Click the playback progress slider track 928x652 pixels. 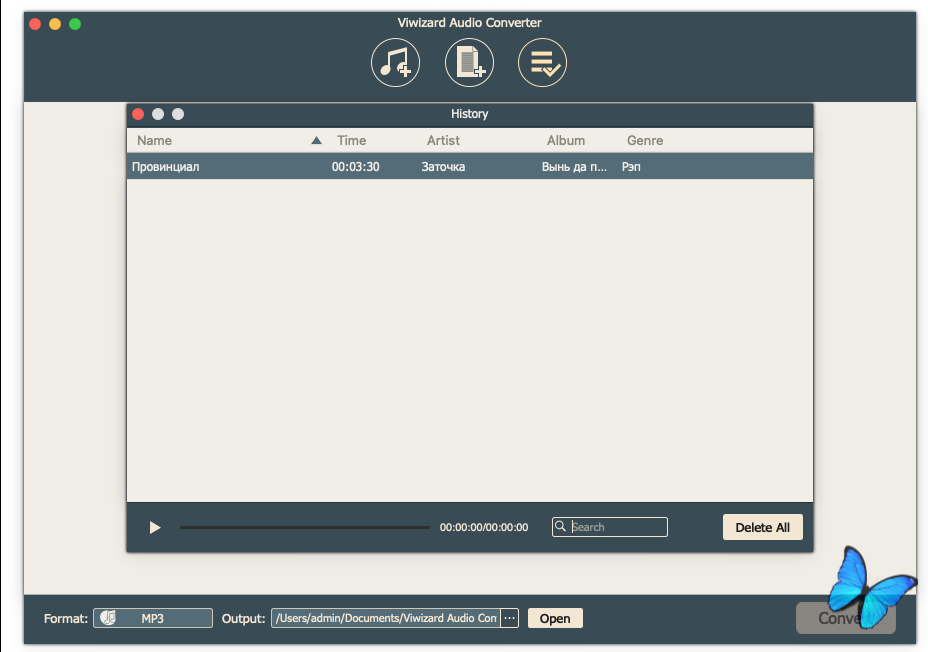[x=304, y=527]
